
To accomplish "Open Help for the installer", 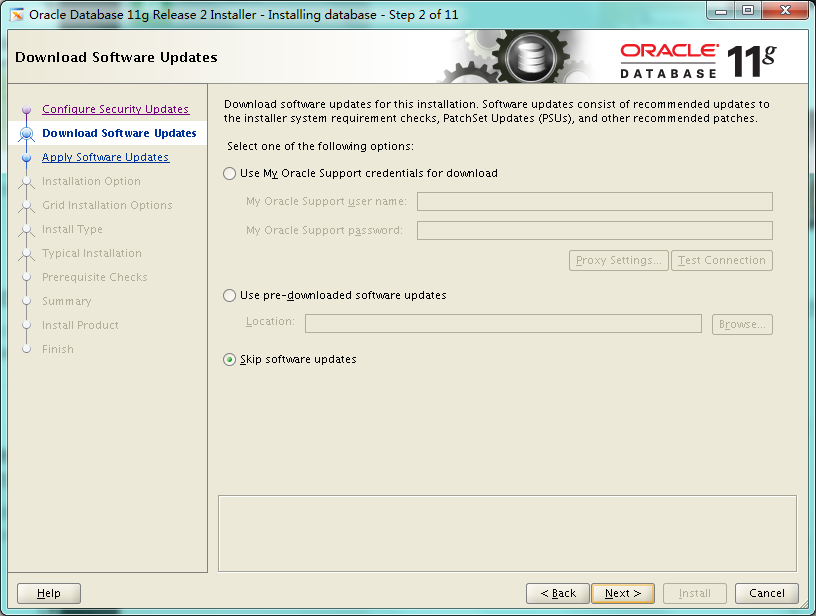I will pyautogui.click(x=49, y=593).
